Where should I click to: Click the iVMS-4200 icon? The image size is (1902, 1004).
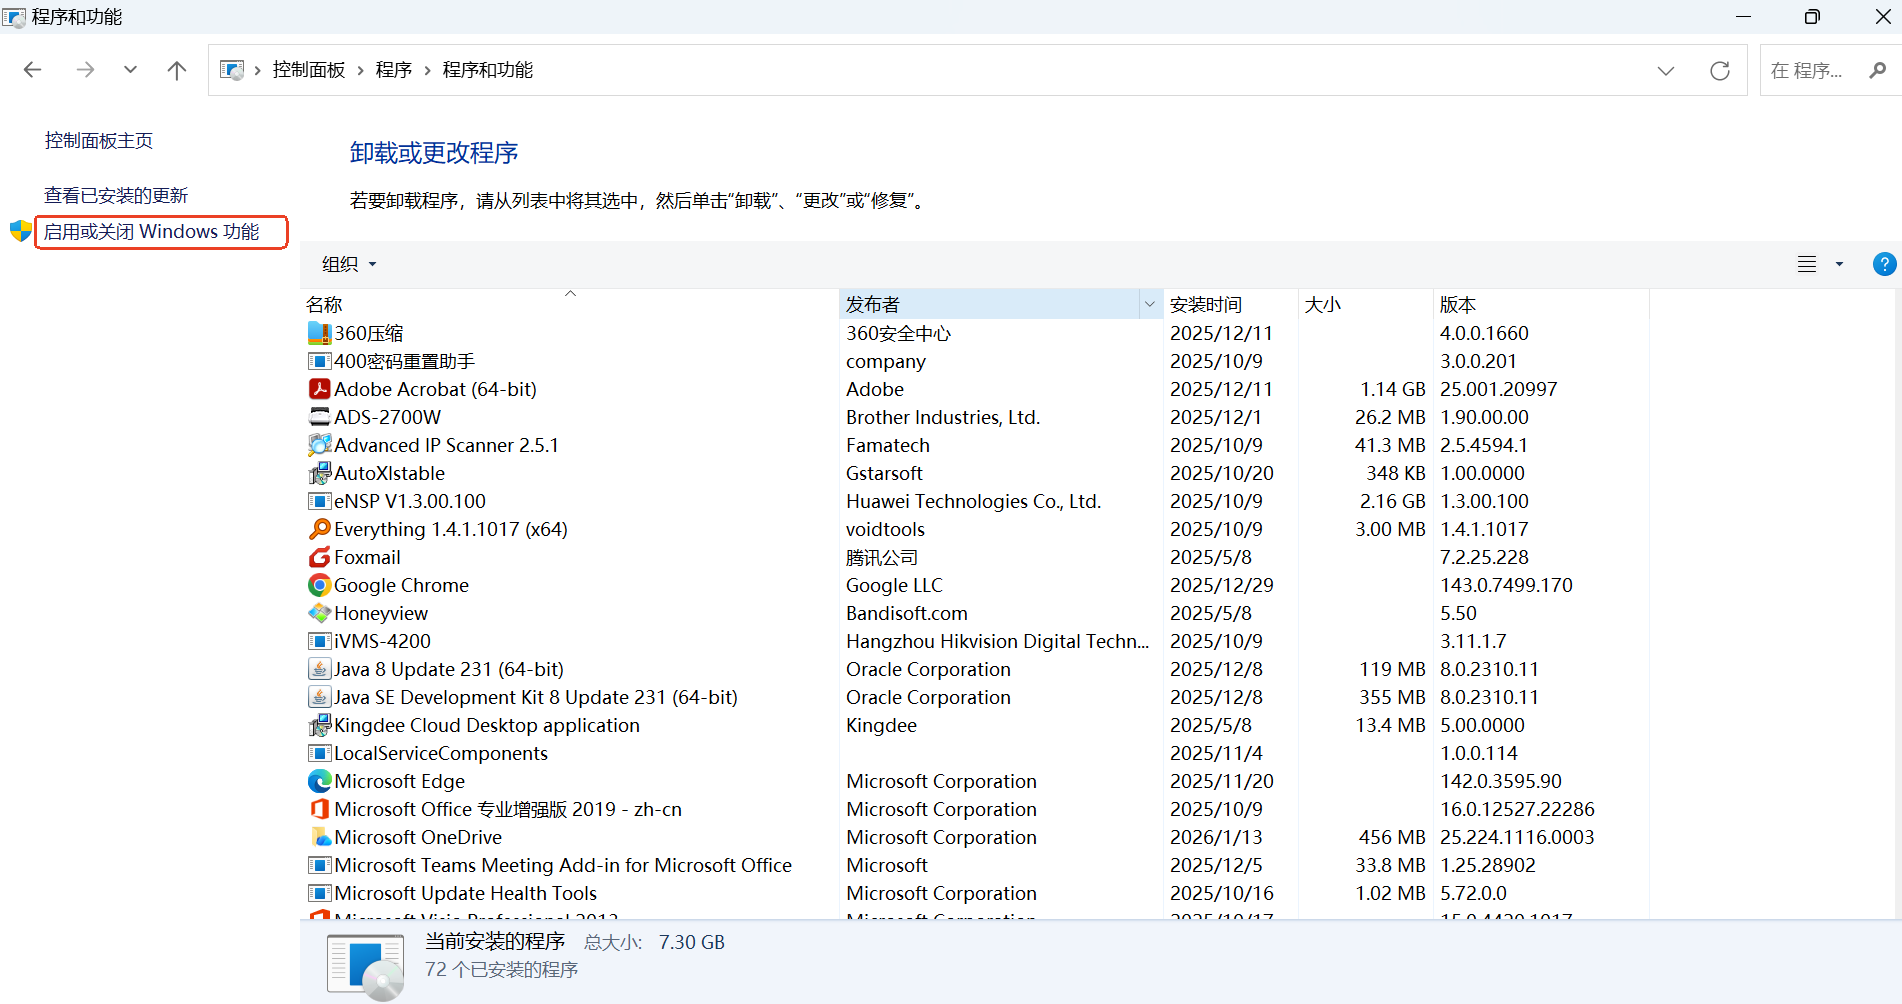click(319, 641)
